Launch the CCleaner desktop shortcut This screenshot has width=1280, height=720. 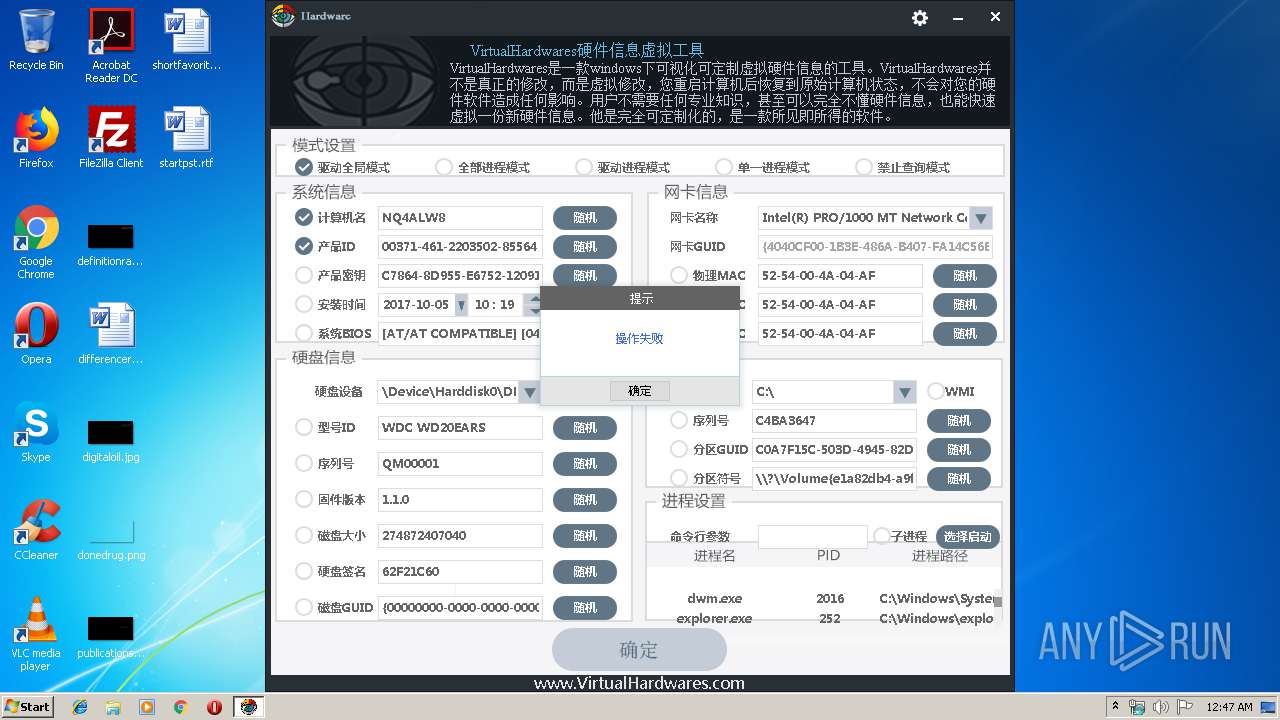(36, 529)
